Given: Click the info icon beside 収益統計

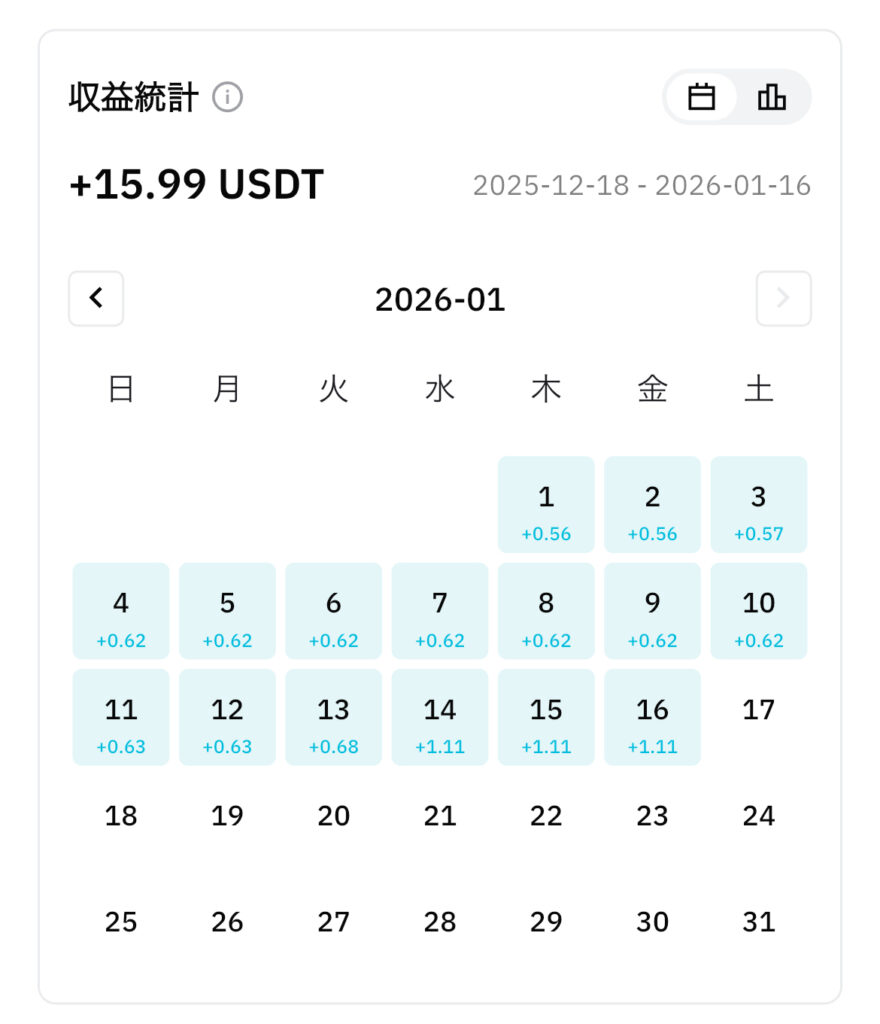Looking at the screenshot, I should coord(228,98).
